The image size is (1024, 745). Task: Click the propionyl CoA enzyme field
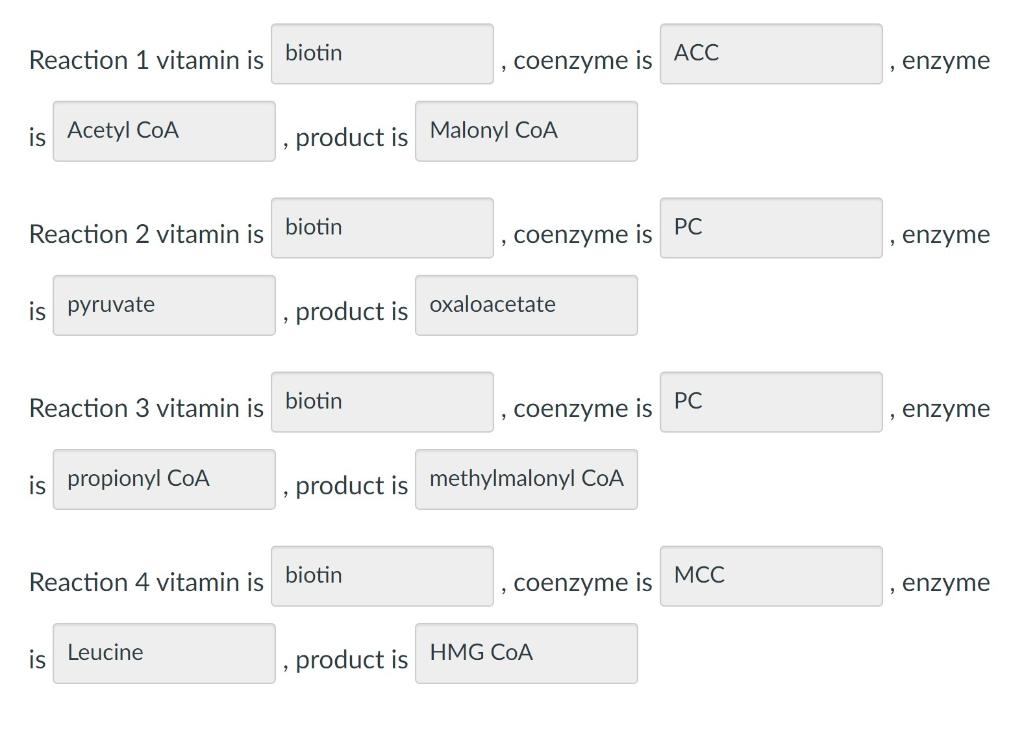[164, 479]
